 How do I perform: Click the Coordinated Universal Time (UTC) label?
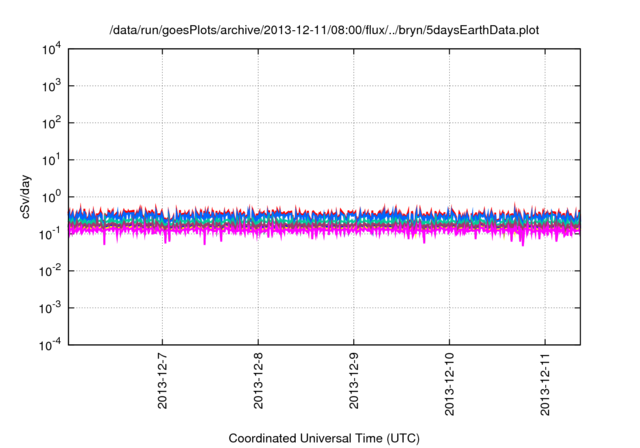[324, 438]
